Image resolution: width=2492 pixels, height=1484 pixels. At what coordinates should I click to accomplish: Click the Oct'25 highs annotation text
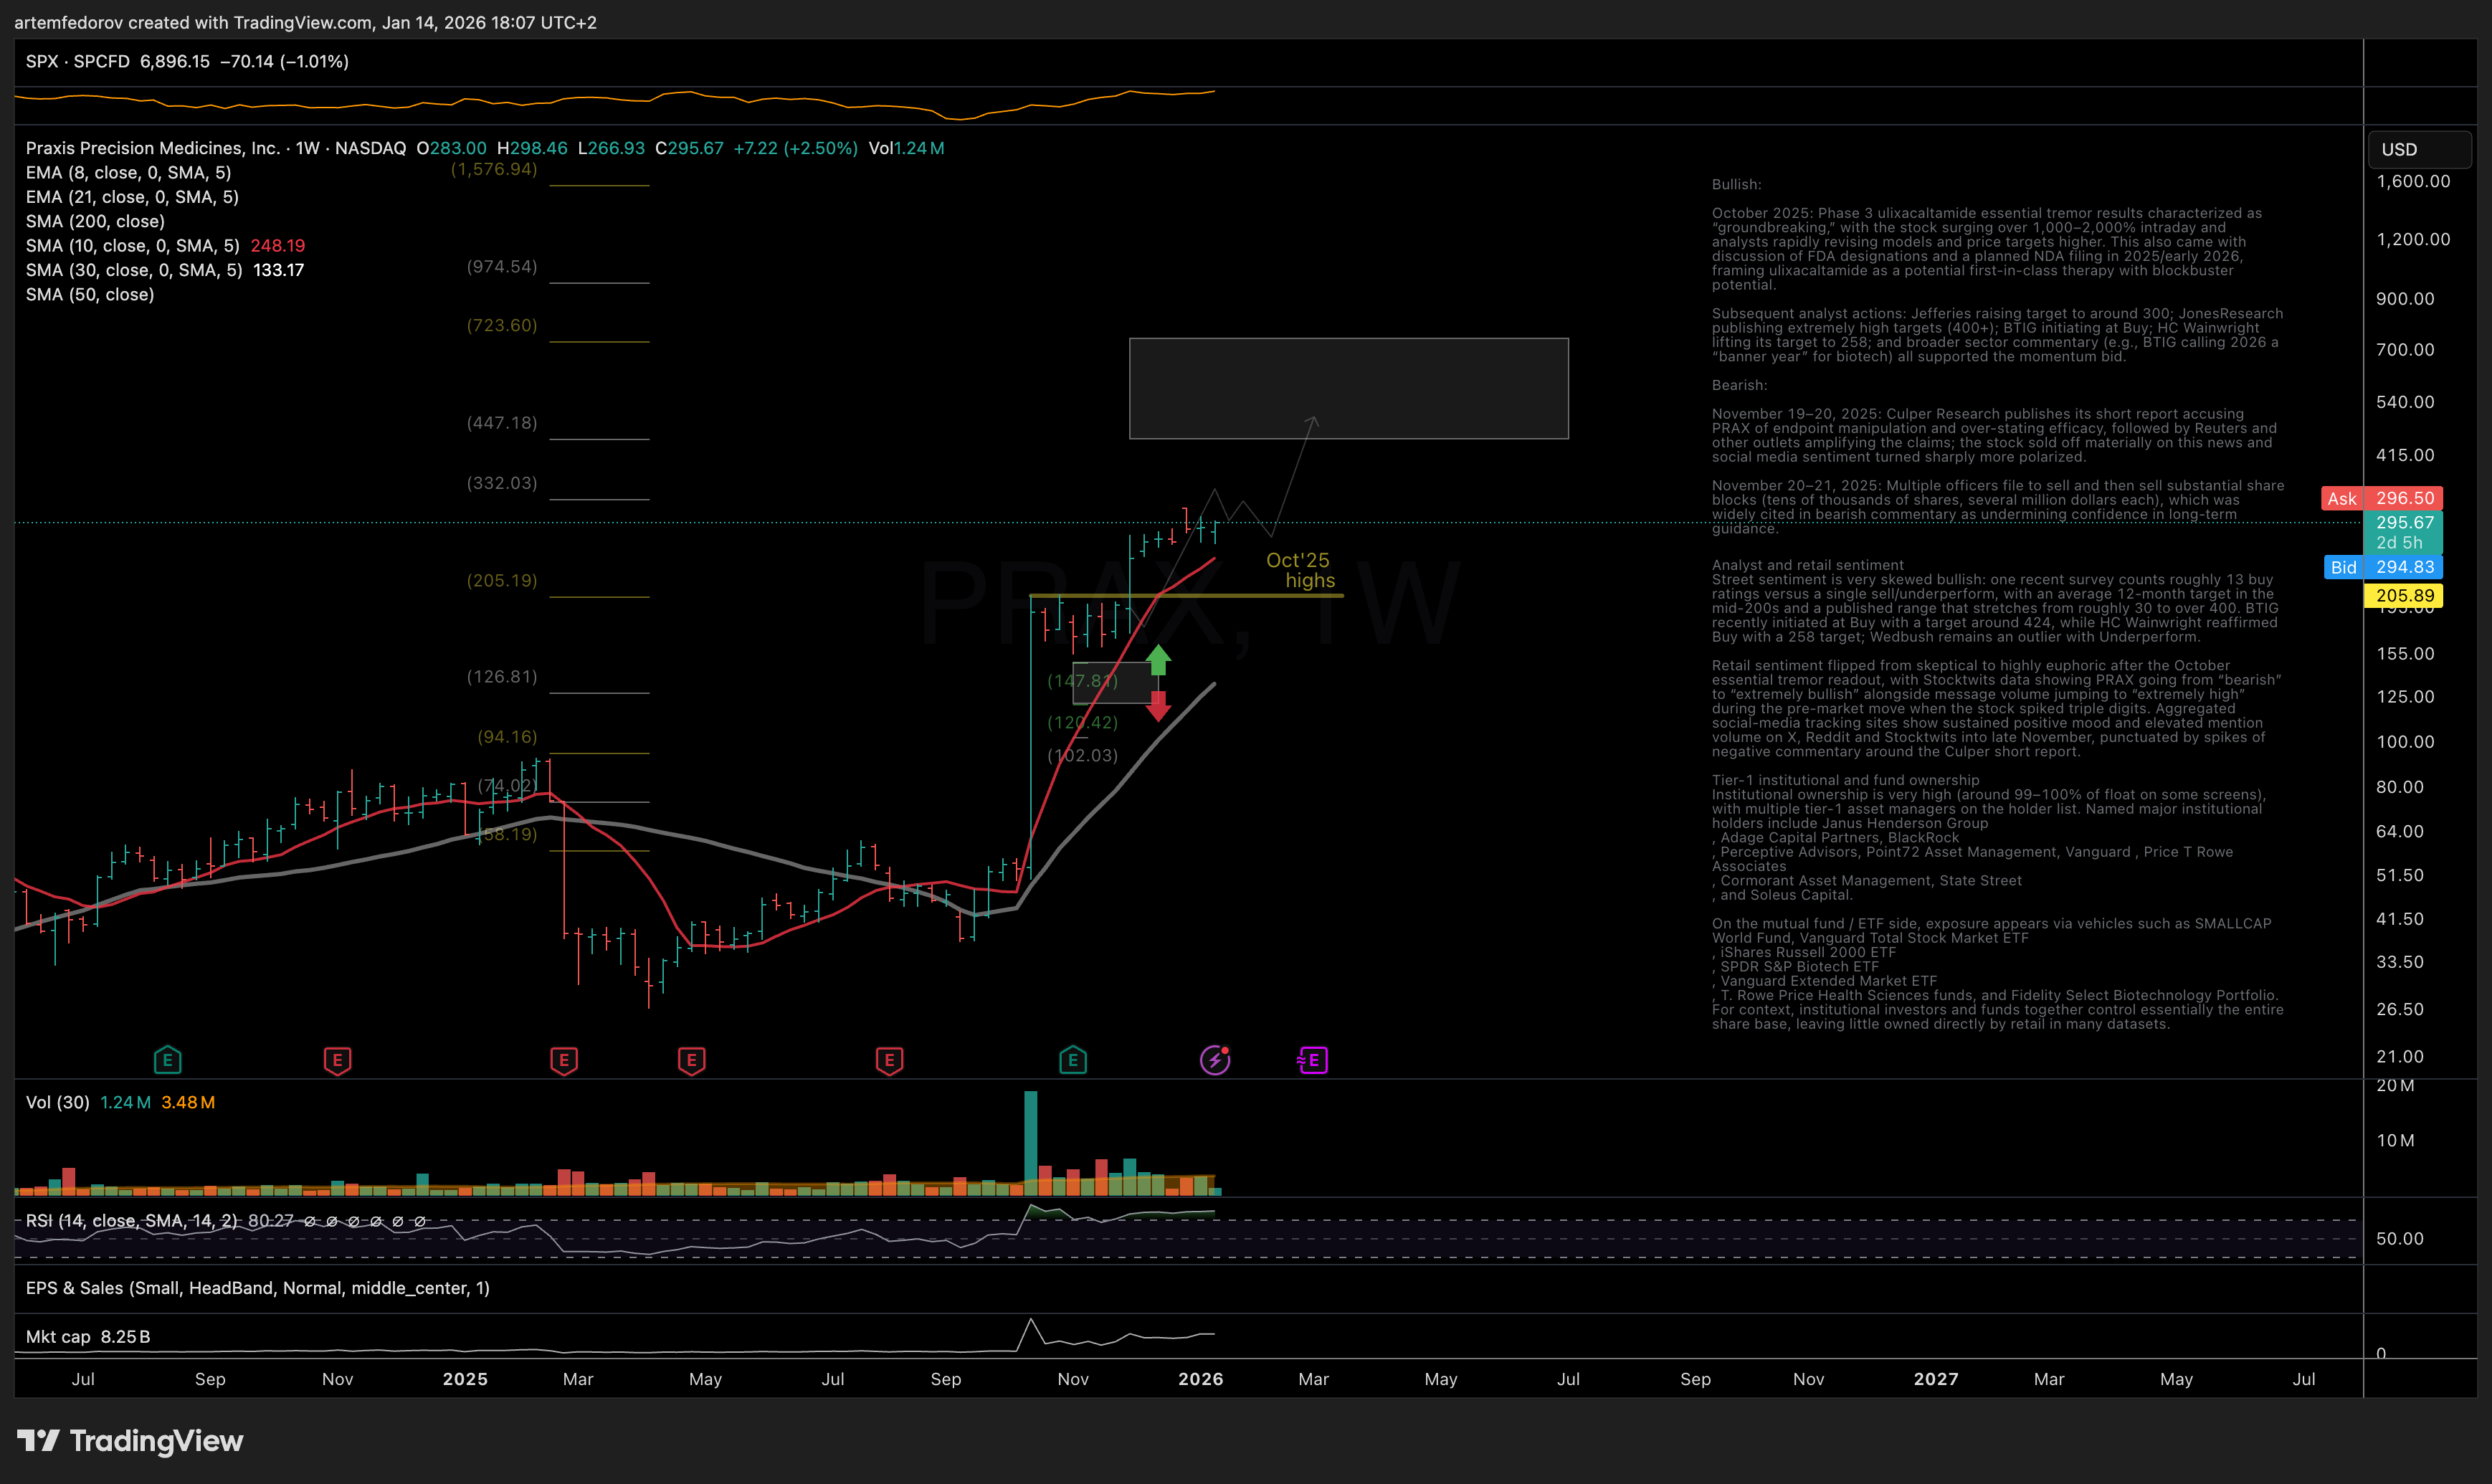1300,570
